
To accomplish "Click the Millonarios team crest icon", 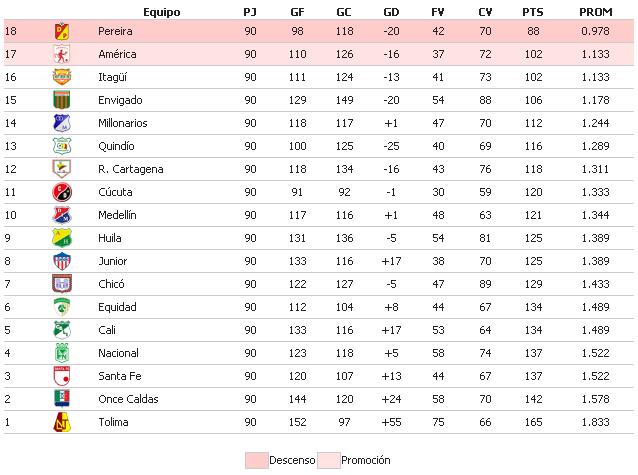I will (x=62, y=123).
